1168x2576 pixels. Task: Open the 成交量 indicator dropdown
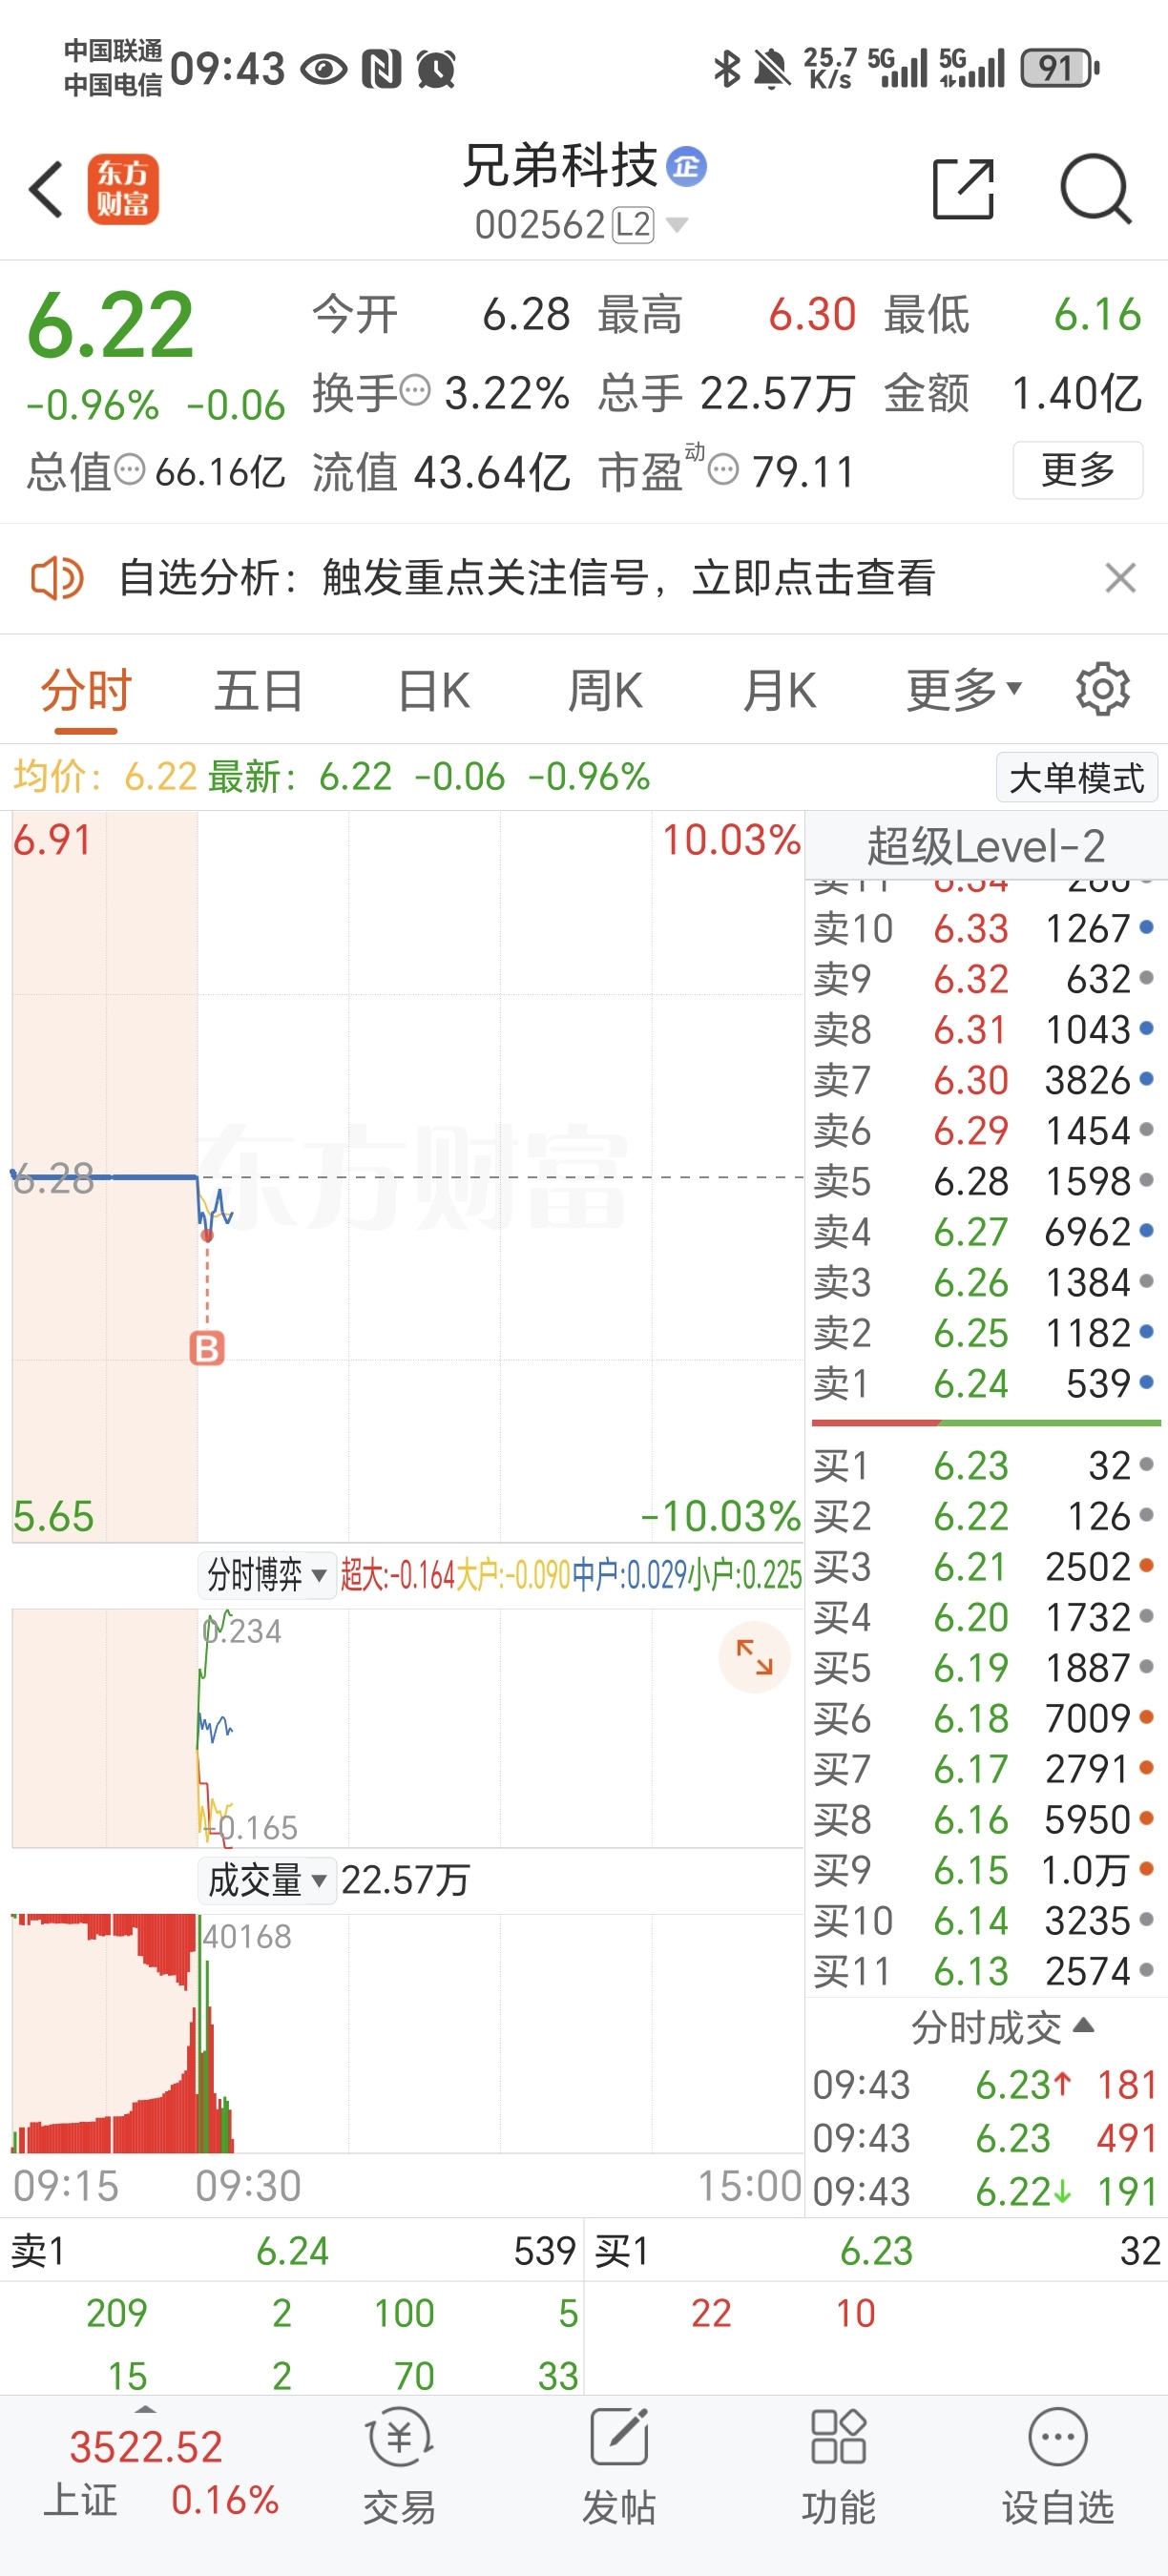coord(266,1880)
